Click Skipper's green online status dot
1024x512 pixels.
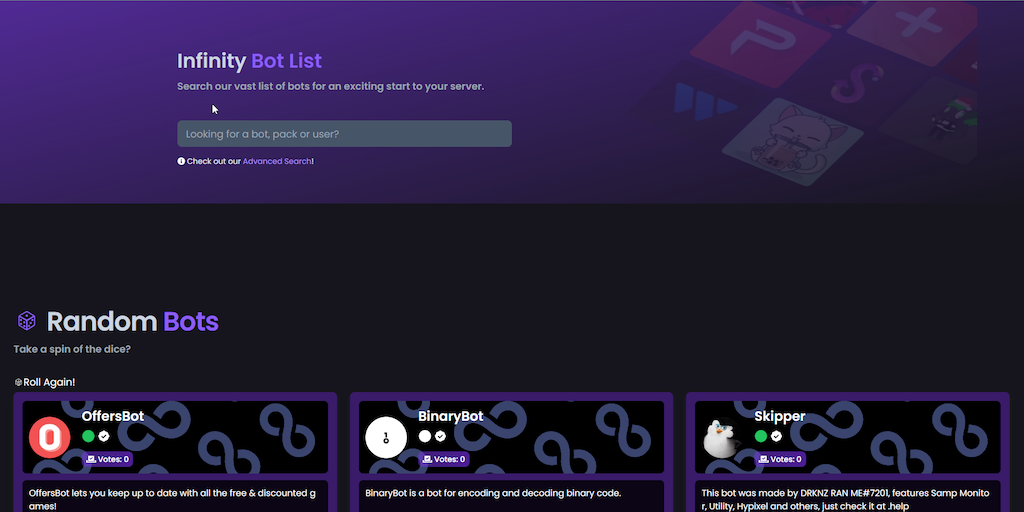[760, 436]
